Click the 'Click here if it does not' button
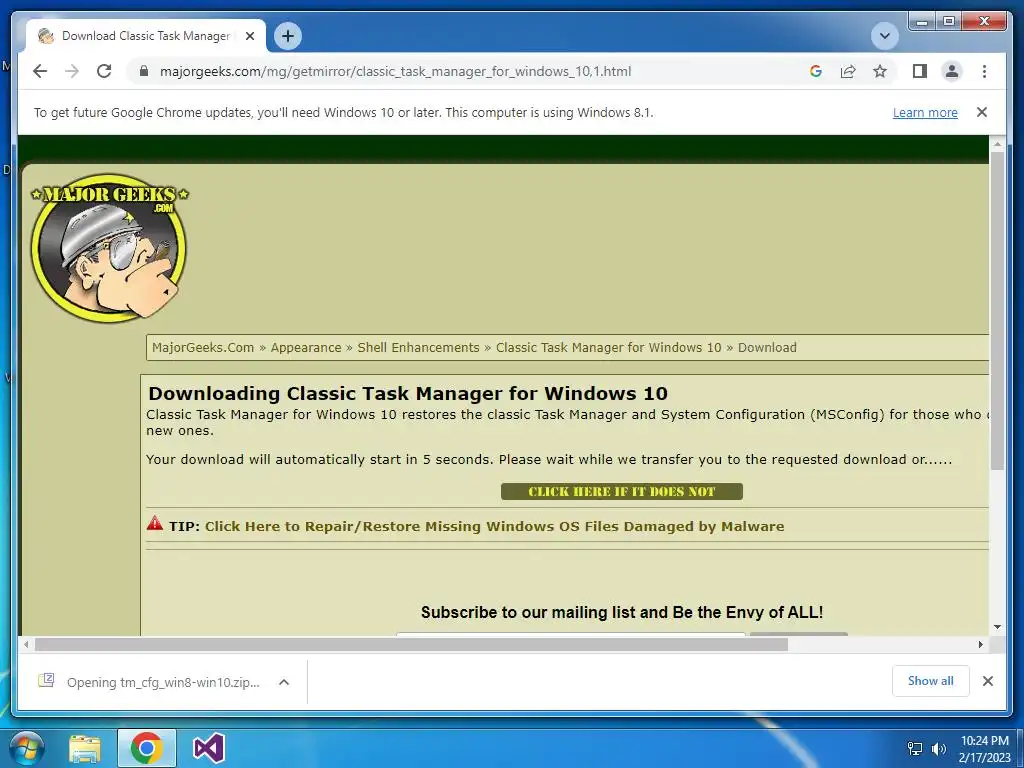The height and width of the screenshot is (768, 1024). coord(622,491)
